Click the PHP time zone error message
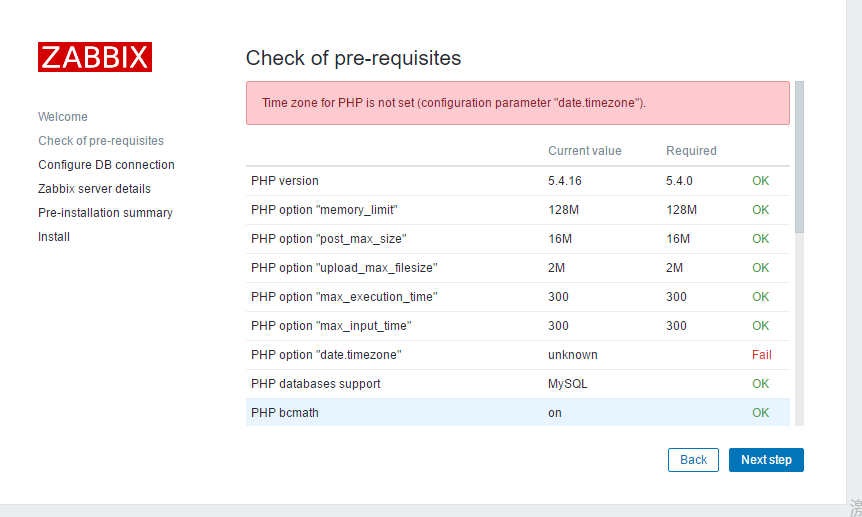The width and height of the screenshot is (862, 517). tap(518, 103)
